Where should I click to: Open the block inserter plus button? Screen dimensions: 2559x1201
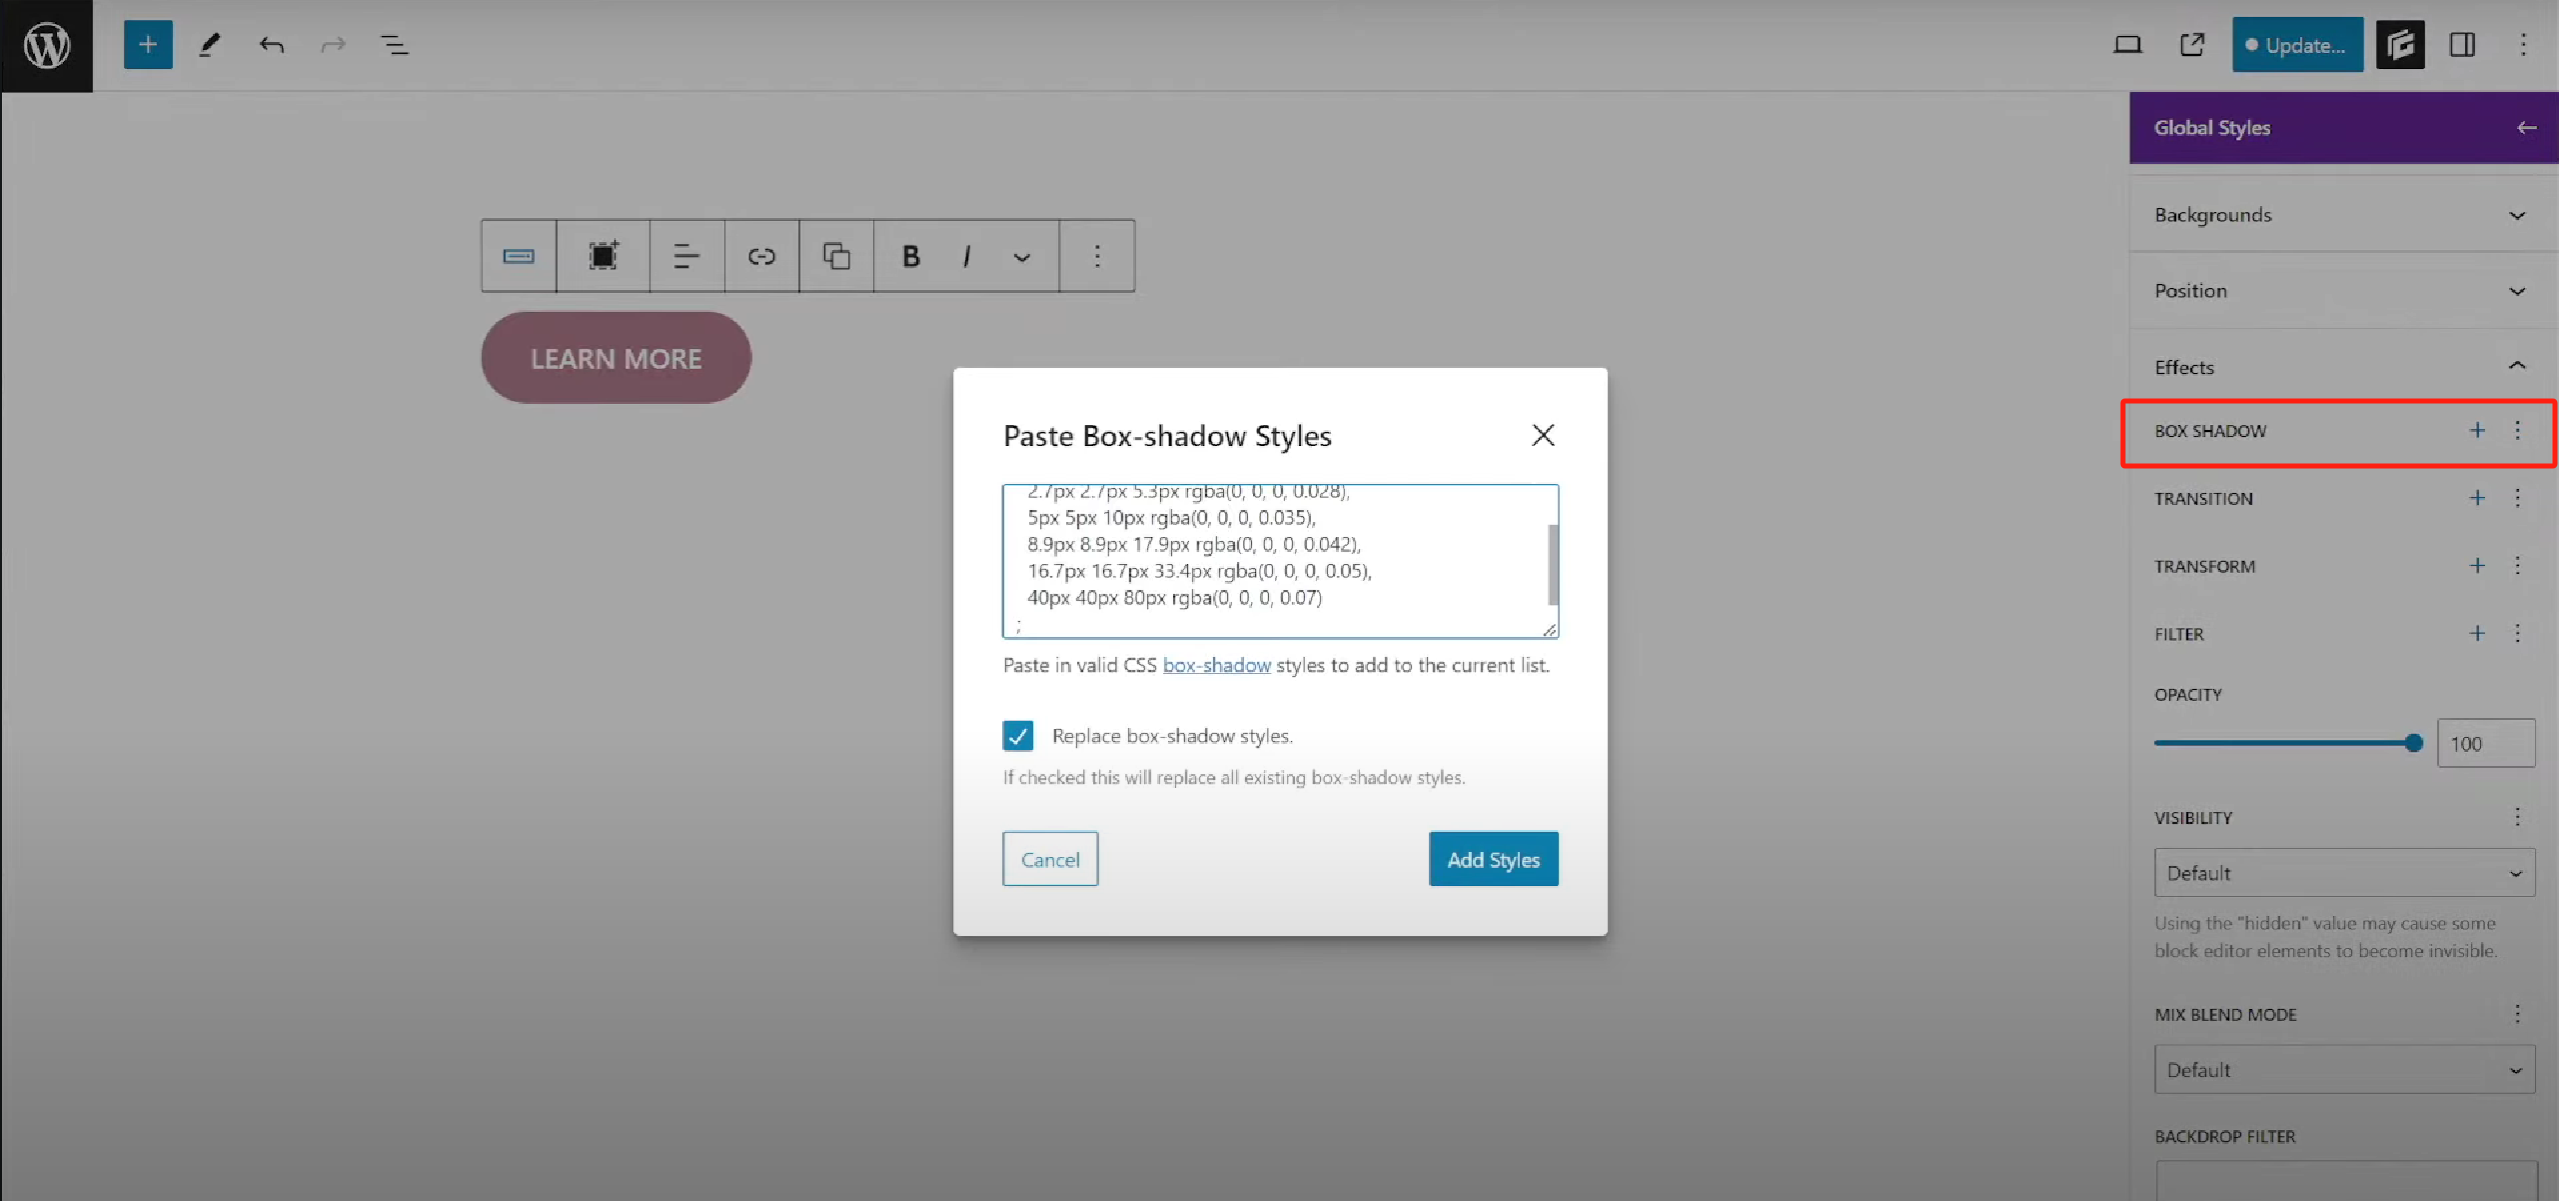point(147,45)
